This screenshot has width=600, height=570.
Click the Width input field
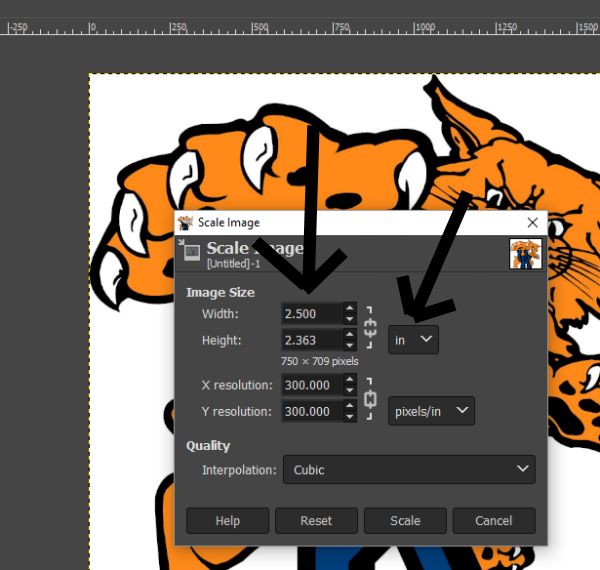312,314
